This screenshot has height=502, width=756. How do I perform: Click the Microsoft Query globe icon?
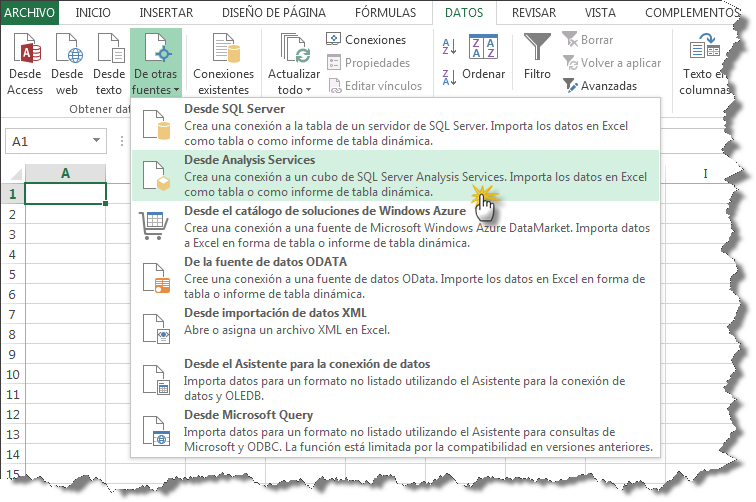coord(156,431)
